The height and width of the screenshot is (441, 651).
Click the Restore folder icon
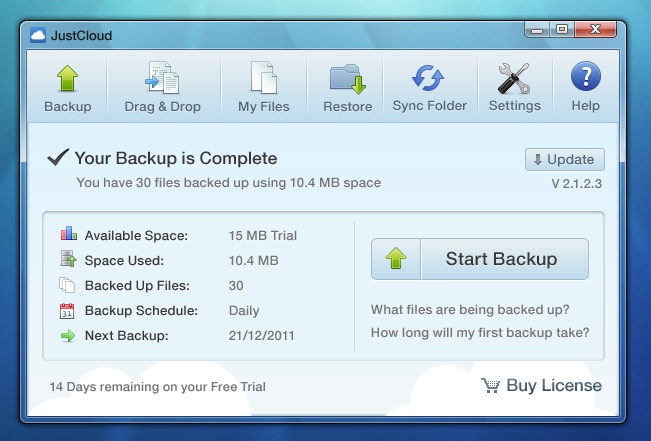coord(347,78)
